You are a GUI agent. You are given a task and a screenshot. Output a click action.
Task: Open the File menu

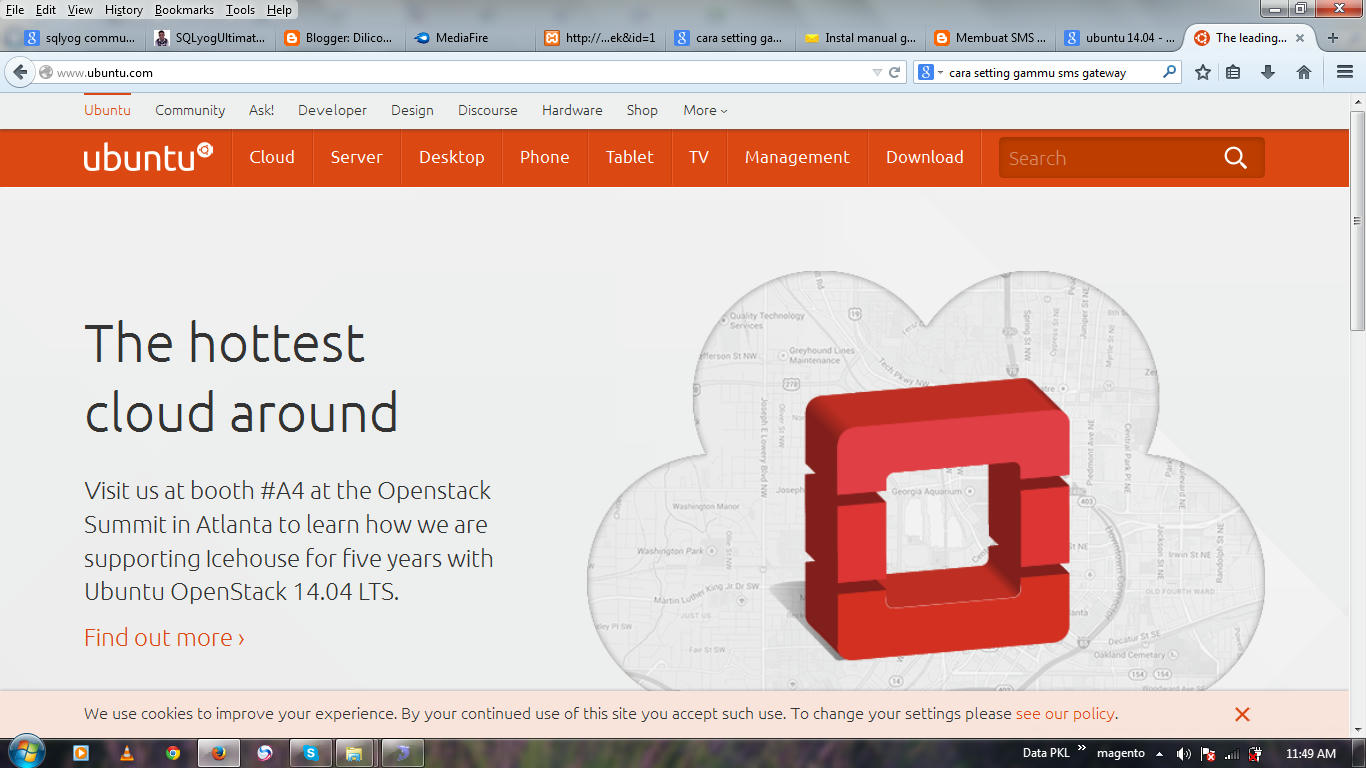pos(15,10)
